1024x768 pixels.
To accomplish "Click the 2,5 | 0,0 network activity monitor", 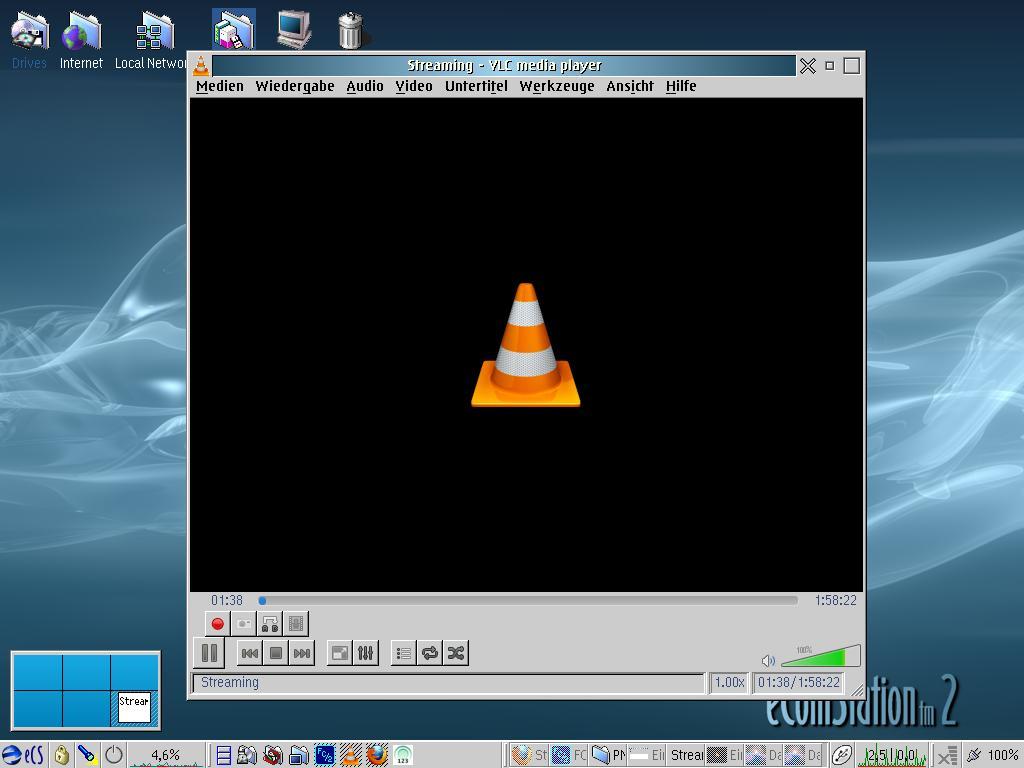I will click(x=891, y=756).
